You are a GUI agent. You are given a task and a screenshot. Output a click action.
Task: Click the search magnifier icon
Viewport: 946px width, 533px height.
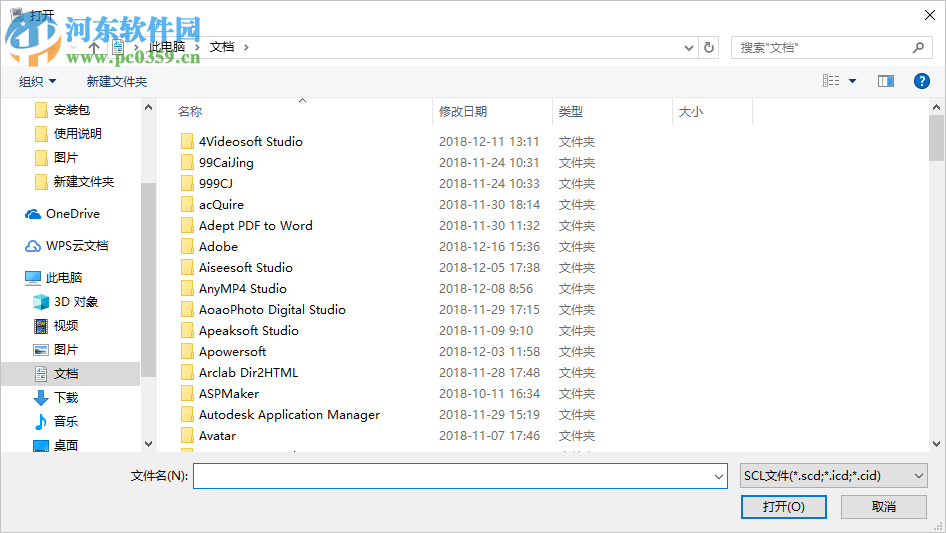[918, 47]
